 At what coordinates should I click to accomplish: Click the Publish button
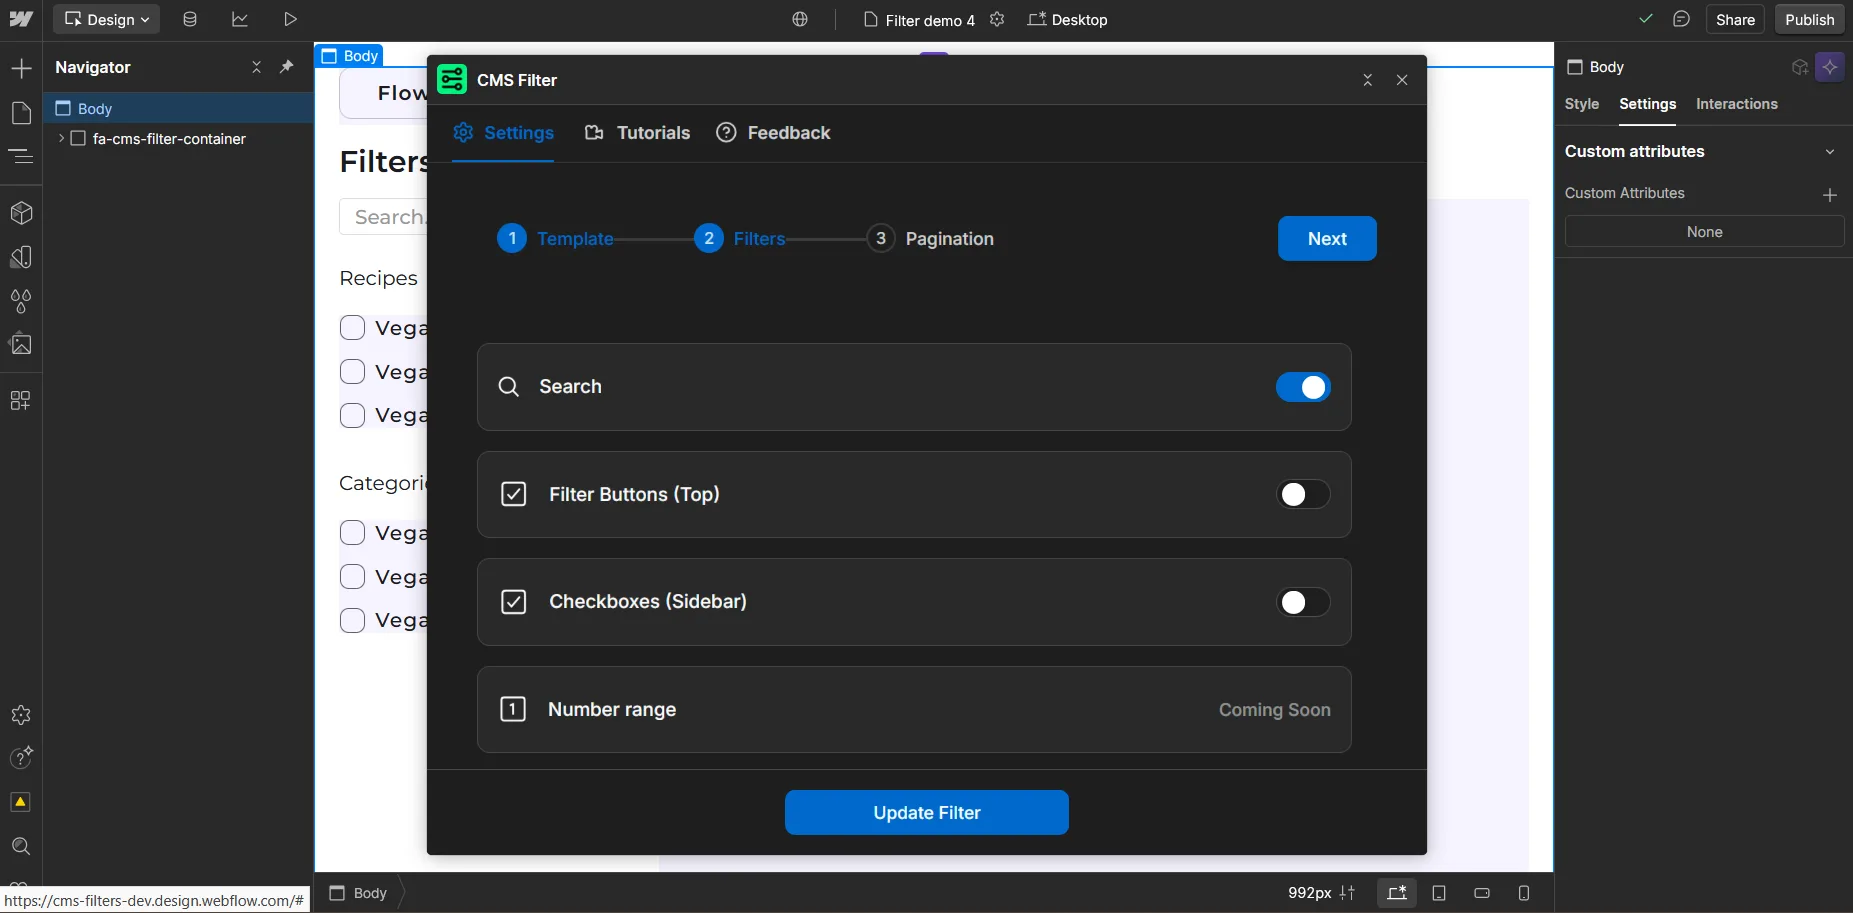pos(1810,19)
